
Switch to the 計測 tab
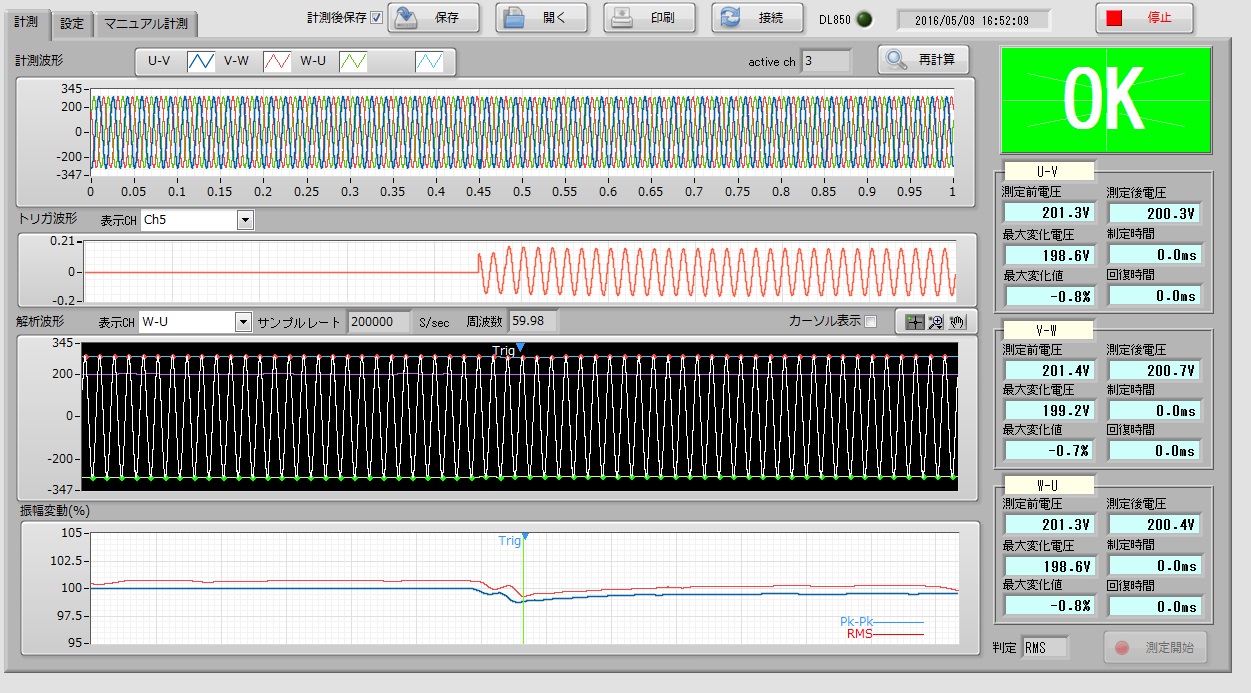25,21
